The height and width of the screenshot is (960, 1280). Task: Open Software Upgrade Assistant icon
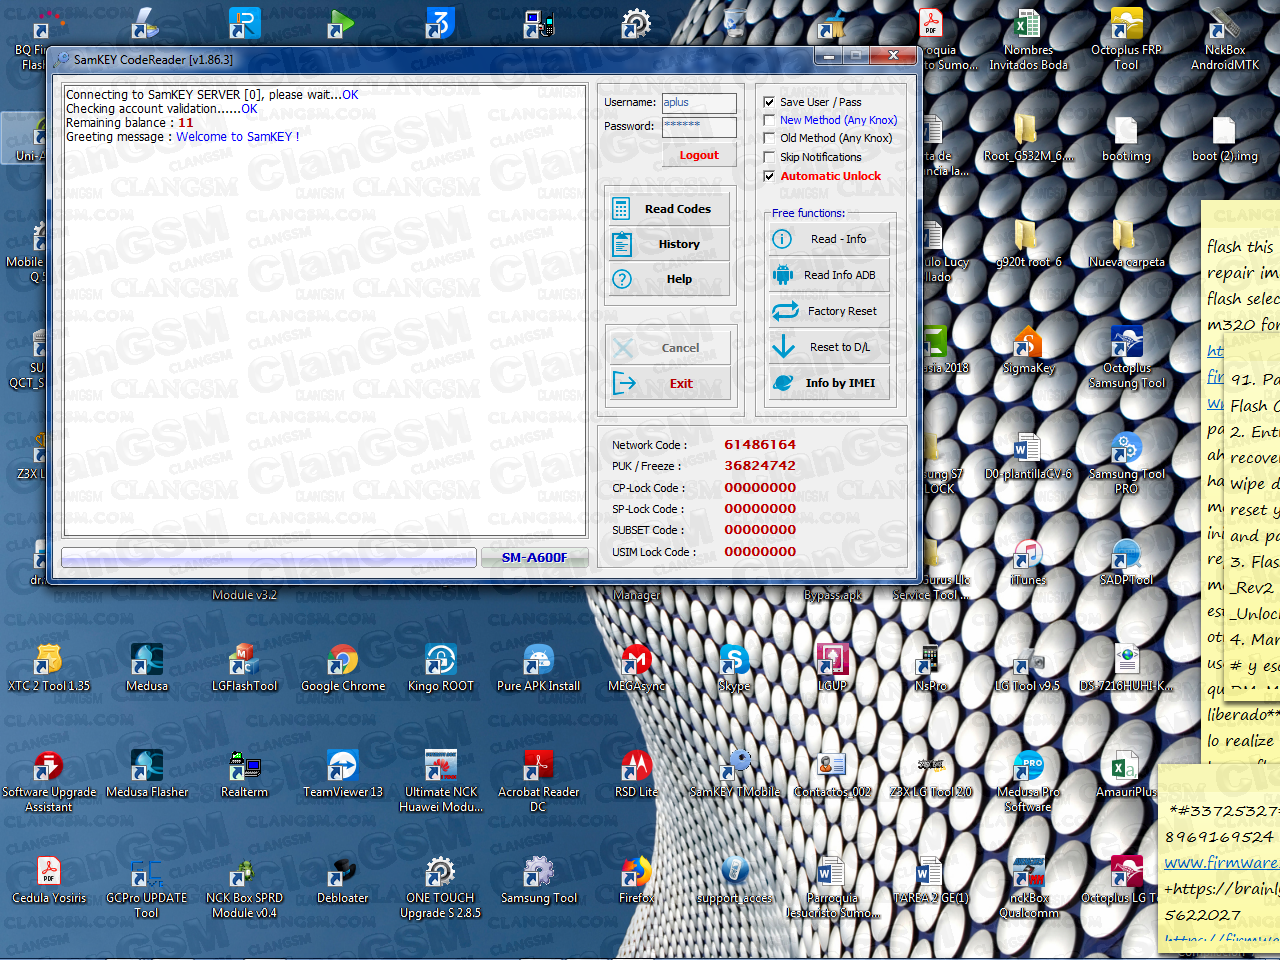point(48,781)
